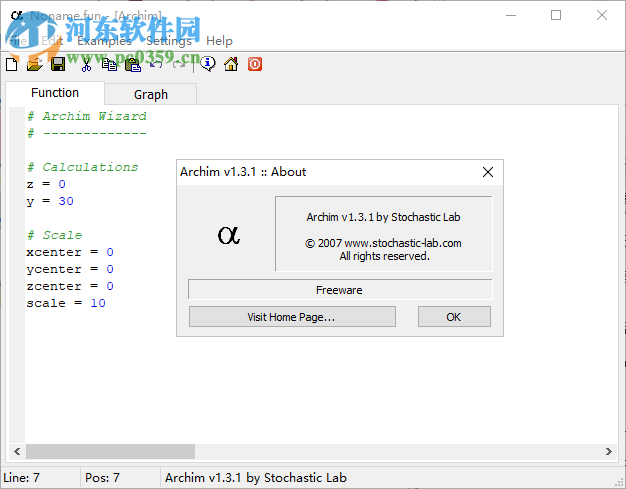Click the scrollbar left arrow
626x489 pixels.
pos(17,451)
